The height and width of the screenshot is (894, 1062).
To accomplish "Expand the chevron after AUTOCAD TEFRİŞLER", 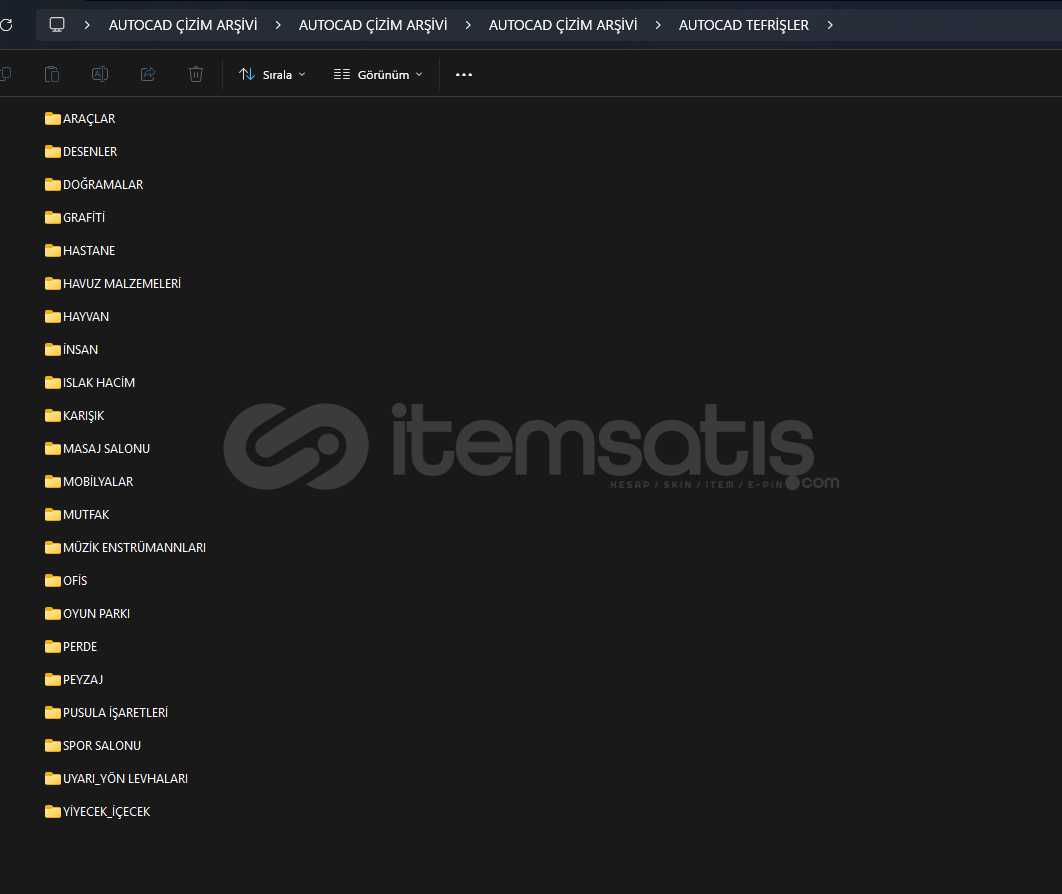I will coord(830,25).
